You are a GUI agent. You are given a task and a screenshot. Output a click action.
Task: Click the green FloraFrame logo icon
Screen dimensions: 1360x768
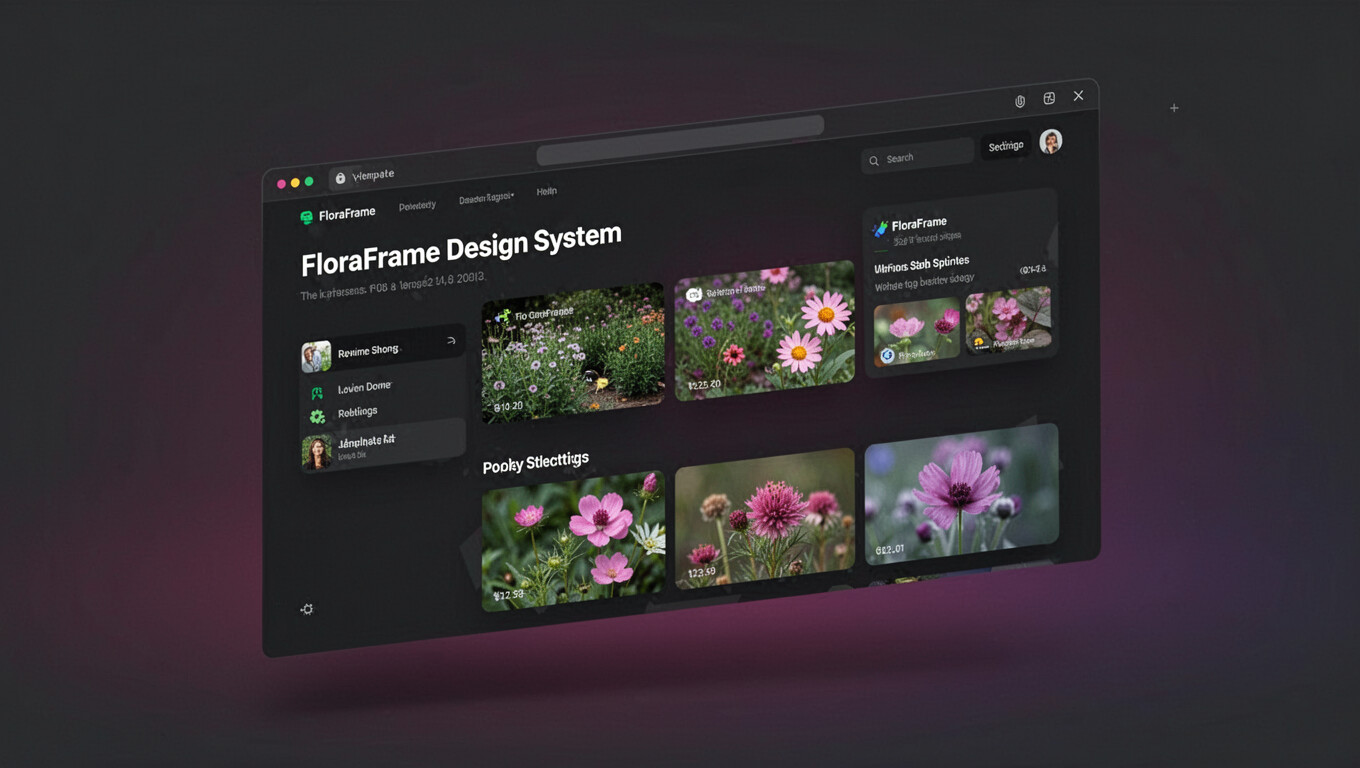pos(306,217)
